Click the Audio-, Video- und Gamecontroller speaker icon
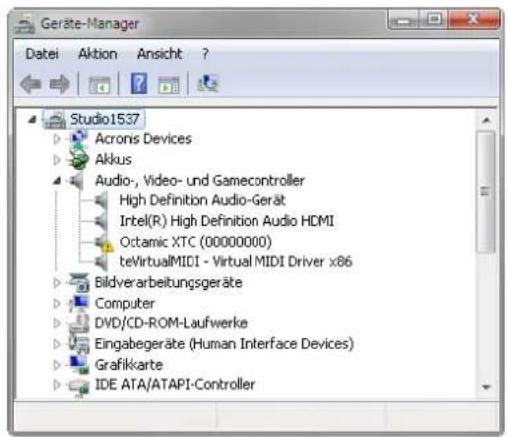507x437 pixels. click(x=76, y=181)
